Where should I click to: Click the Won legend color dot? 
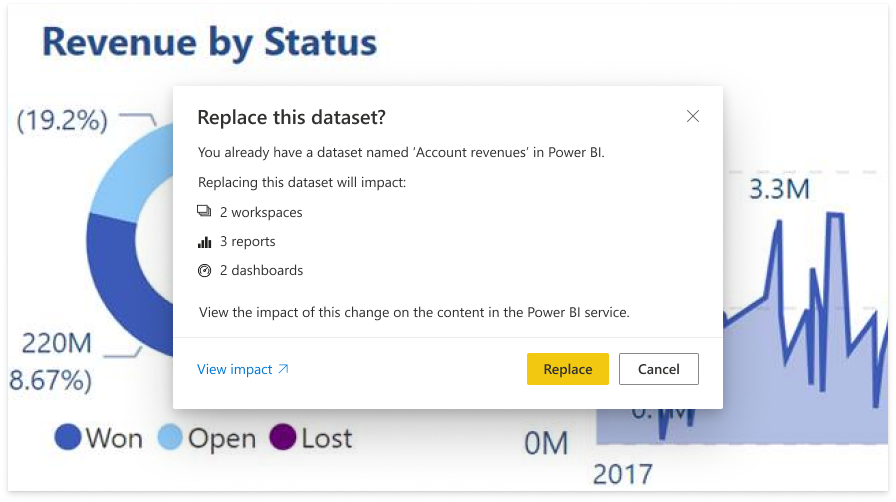click(x=68, y=438)
